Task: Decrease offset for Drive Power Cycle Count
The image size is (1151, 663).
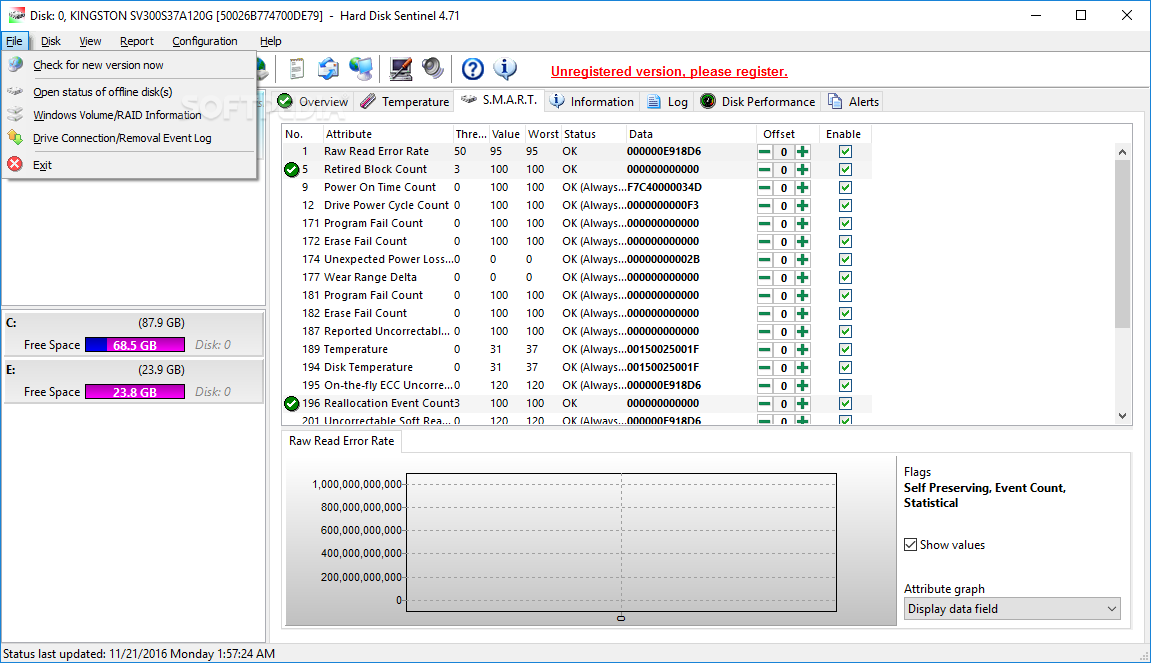Action: tap(764, 206)
